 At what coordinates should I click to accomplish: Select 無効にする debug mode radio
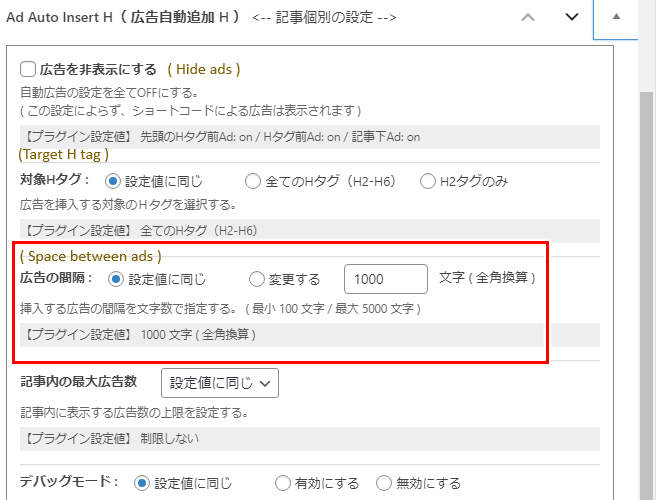coord(384,483)
